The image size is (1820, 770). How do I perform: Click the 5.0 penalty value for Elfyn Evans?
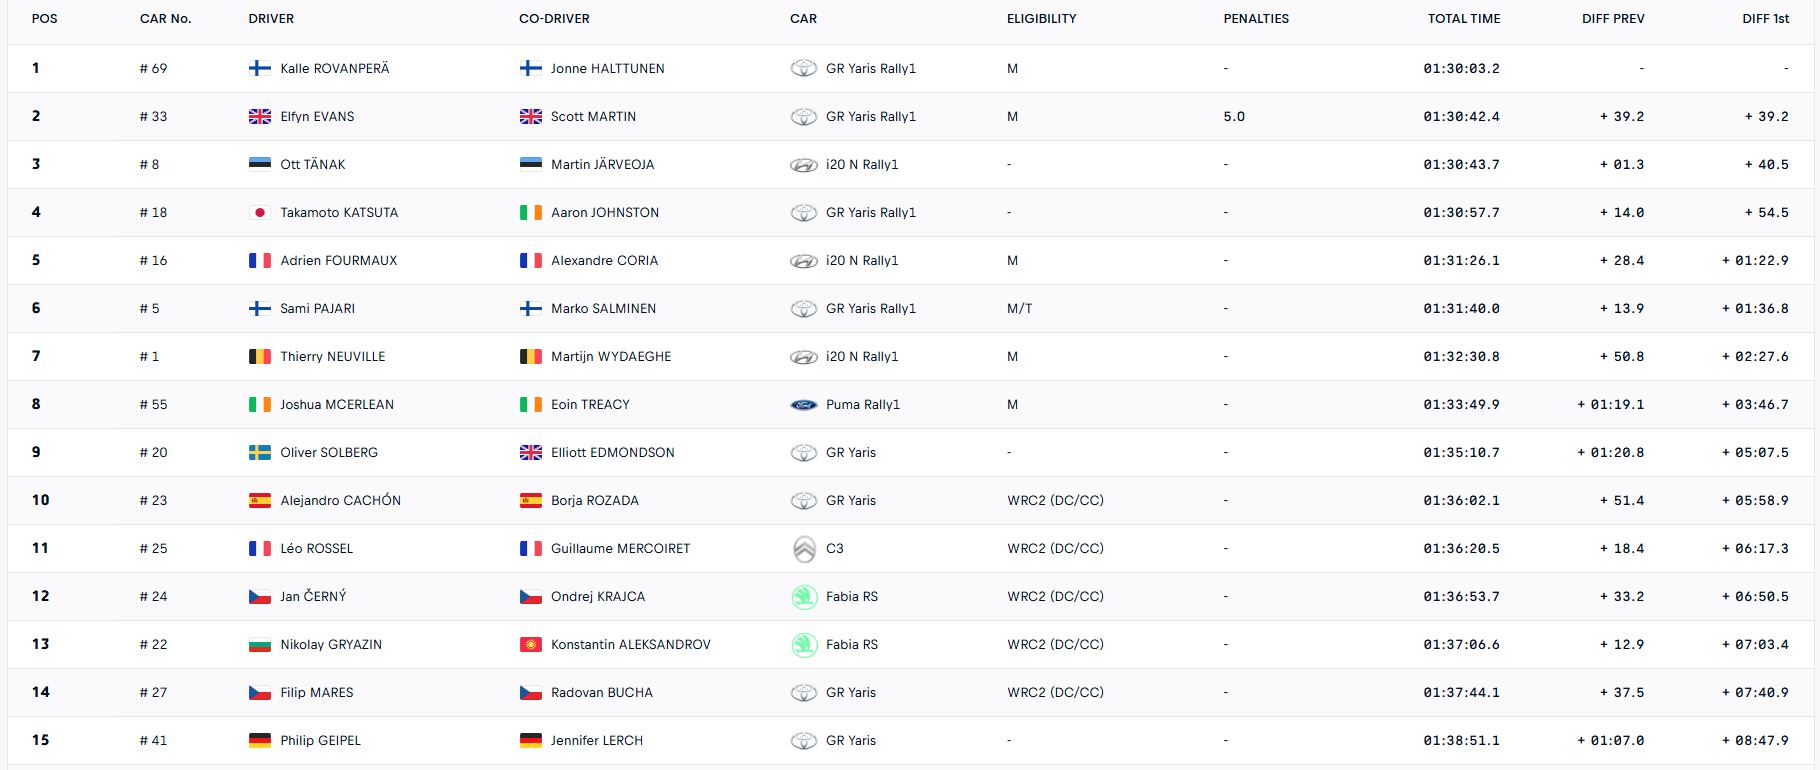coord(1234,117)
